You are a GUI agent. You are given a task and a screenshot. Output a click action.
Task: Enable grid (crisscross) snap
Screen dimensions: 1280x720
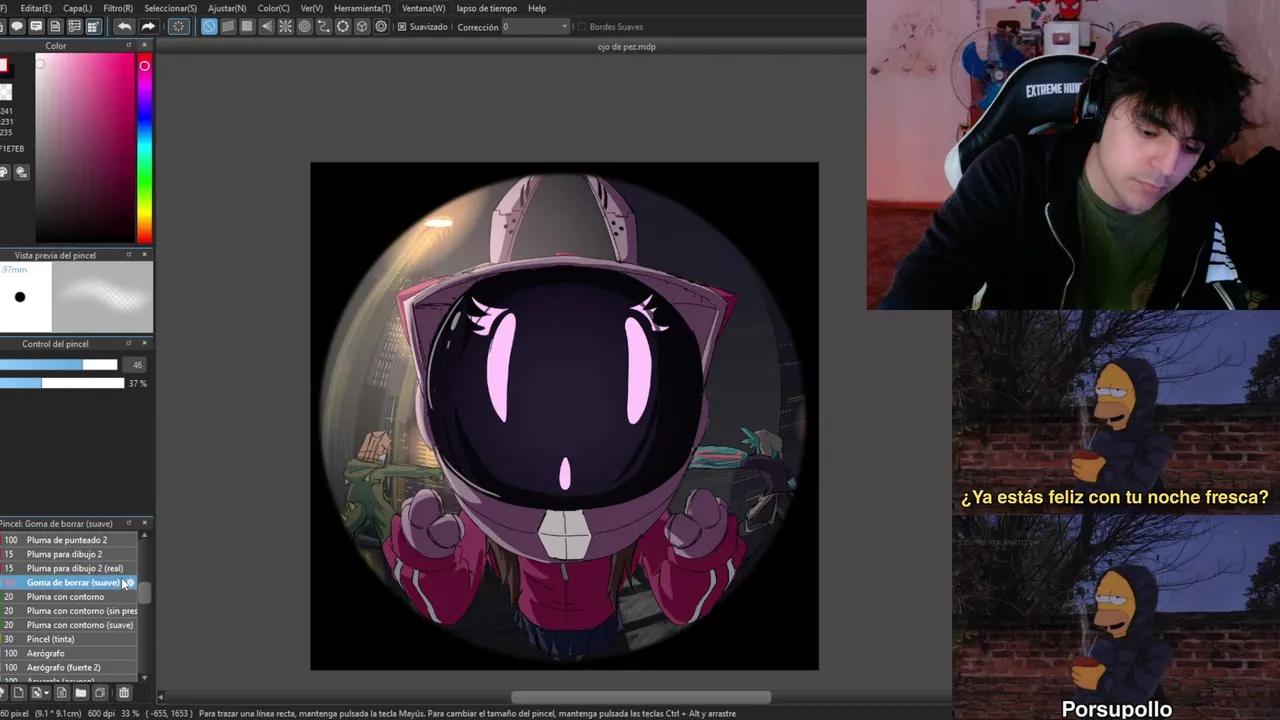coord(247,27)
